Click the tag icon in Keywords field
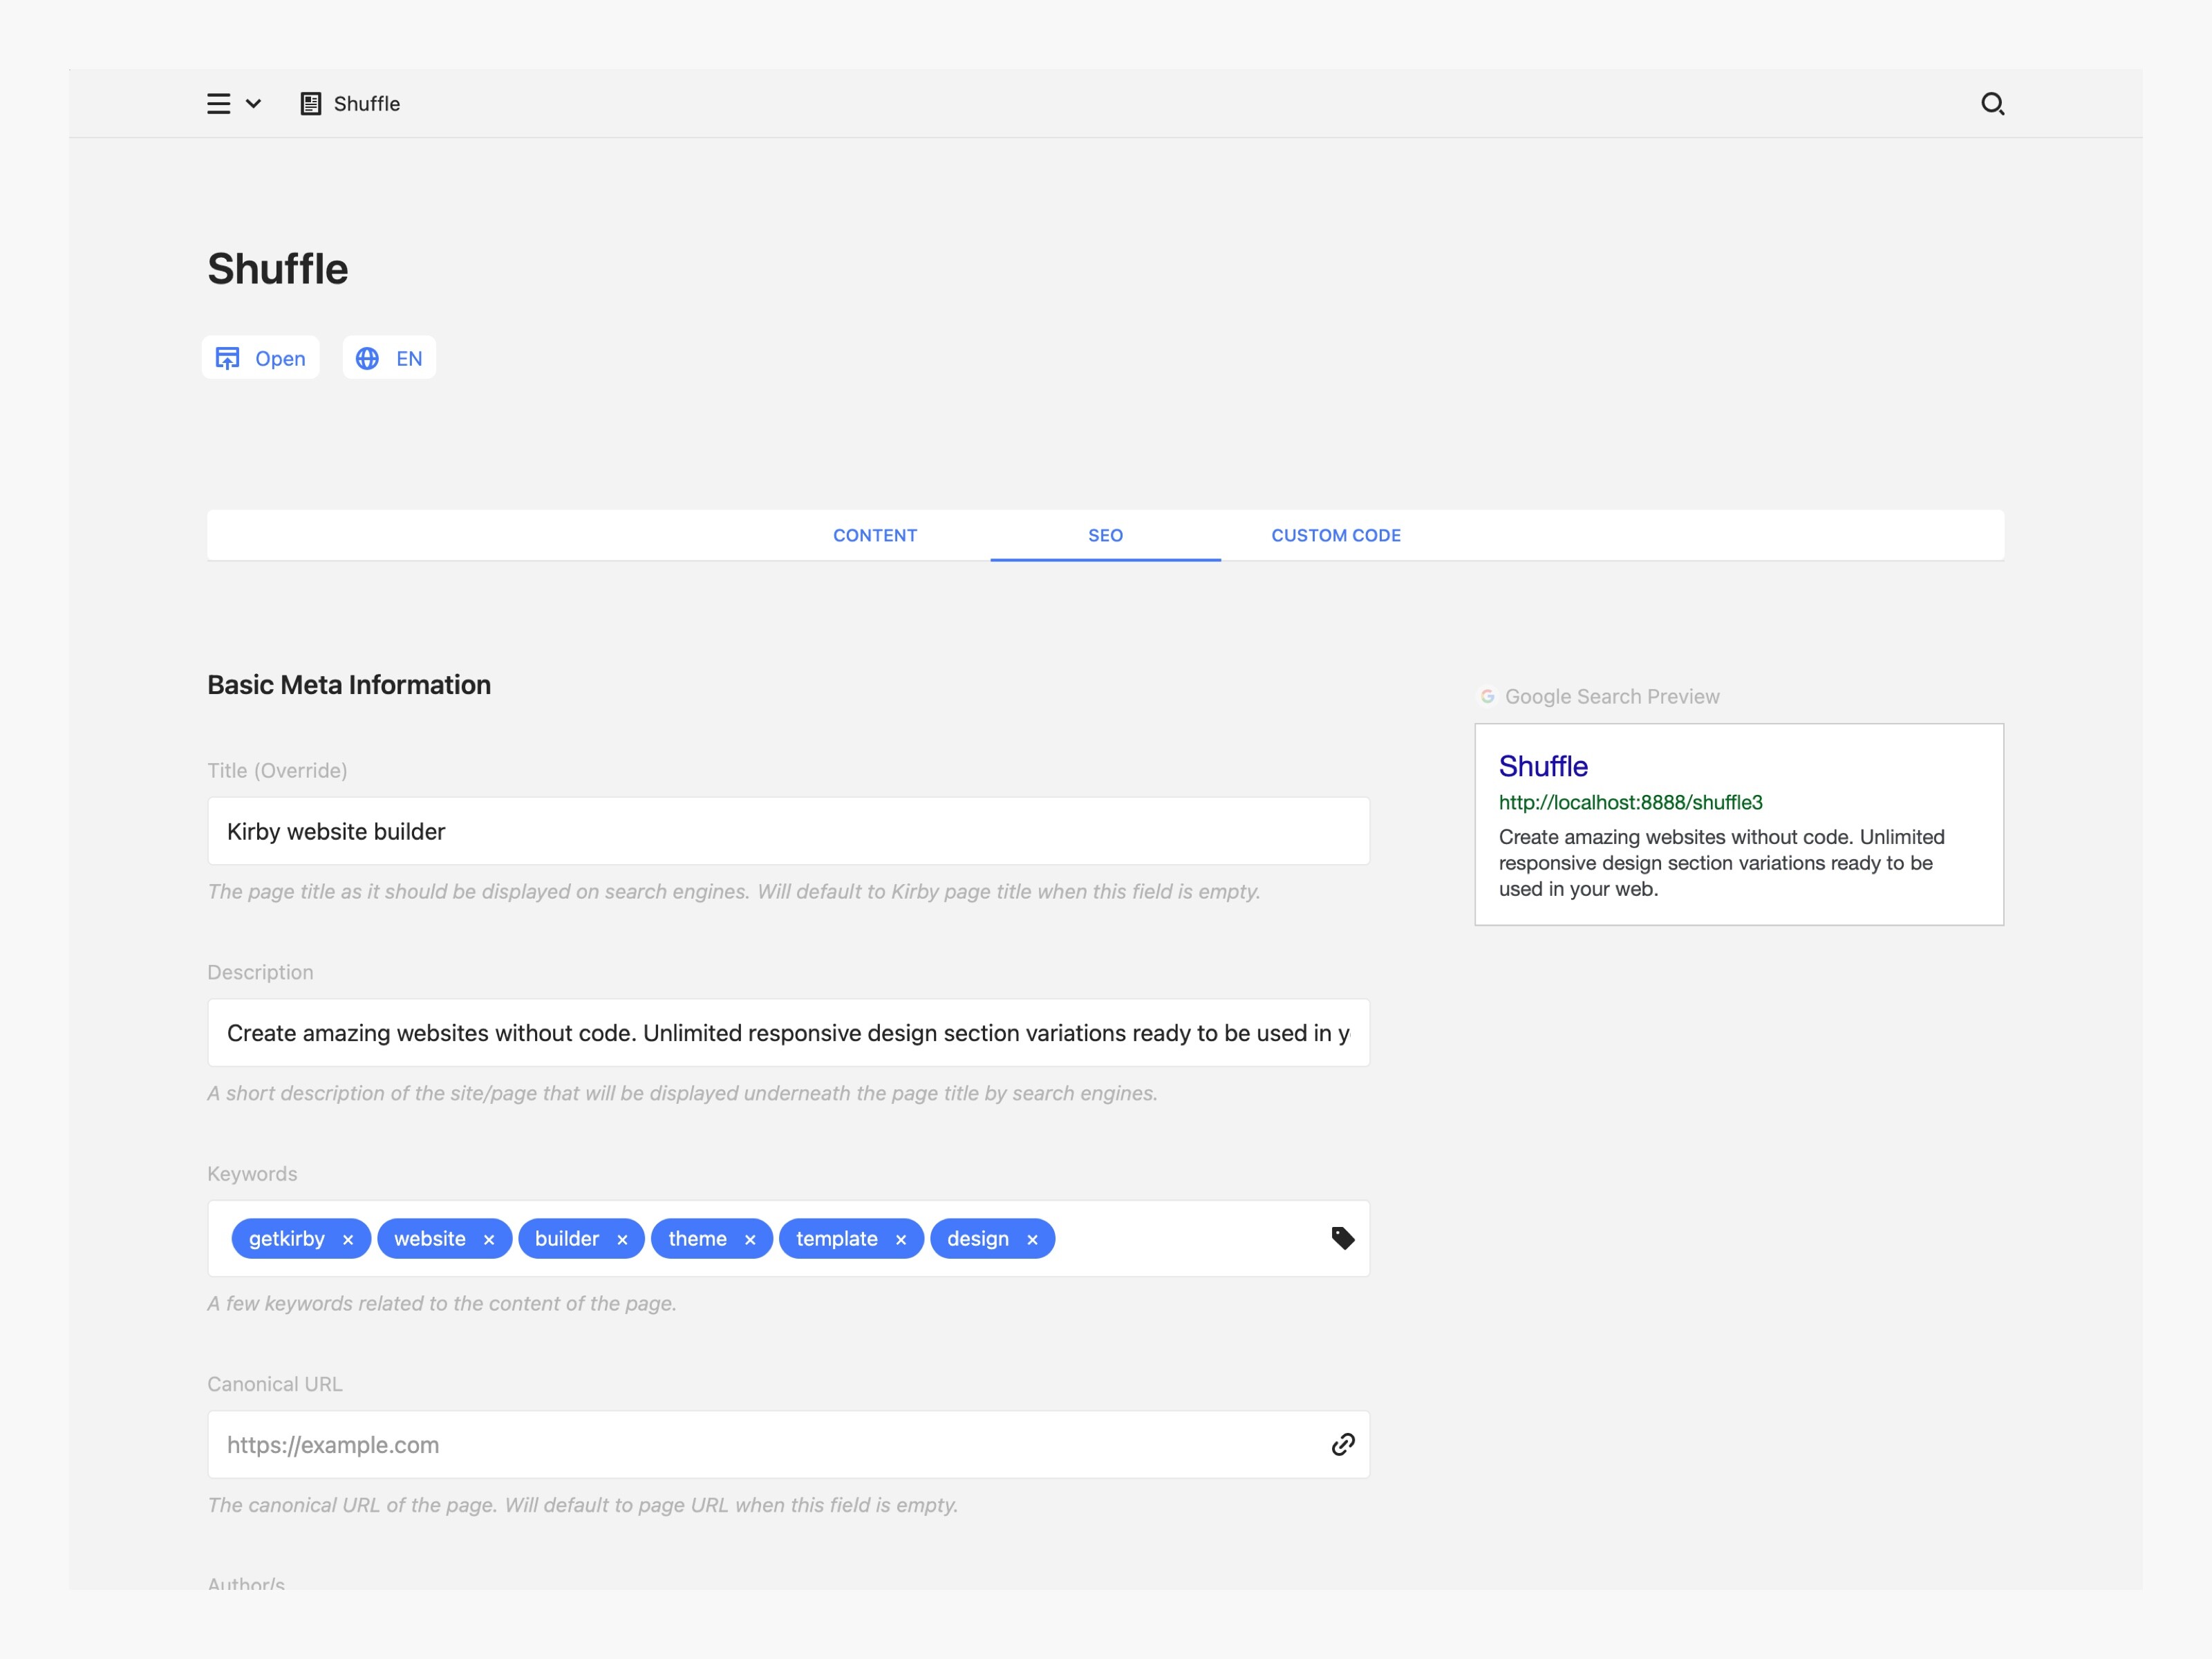 click(1343, 1238)
